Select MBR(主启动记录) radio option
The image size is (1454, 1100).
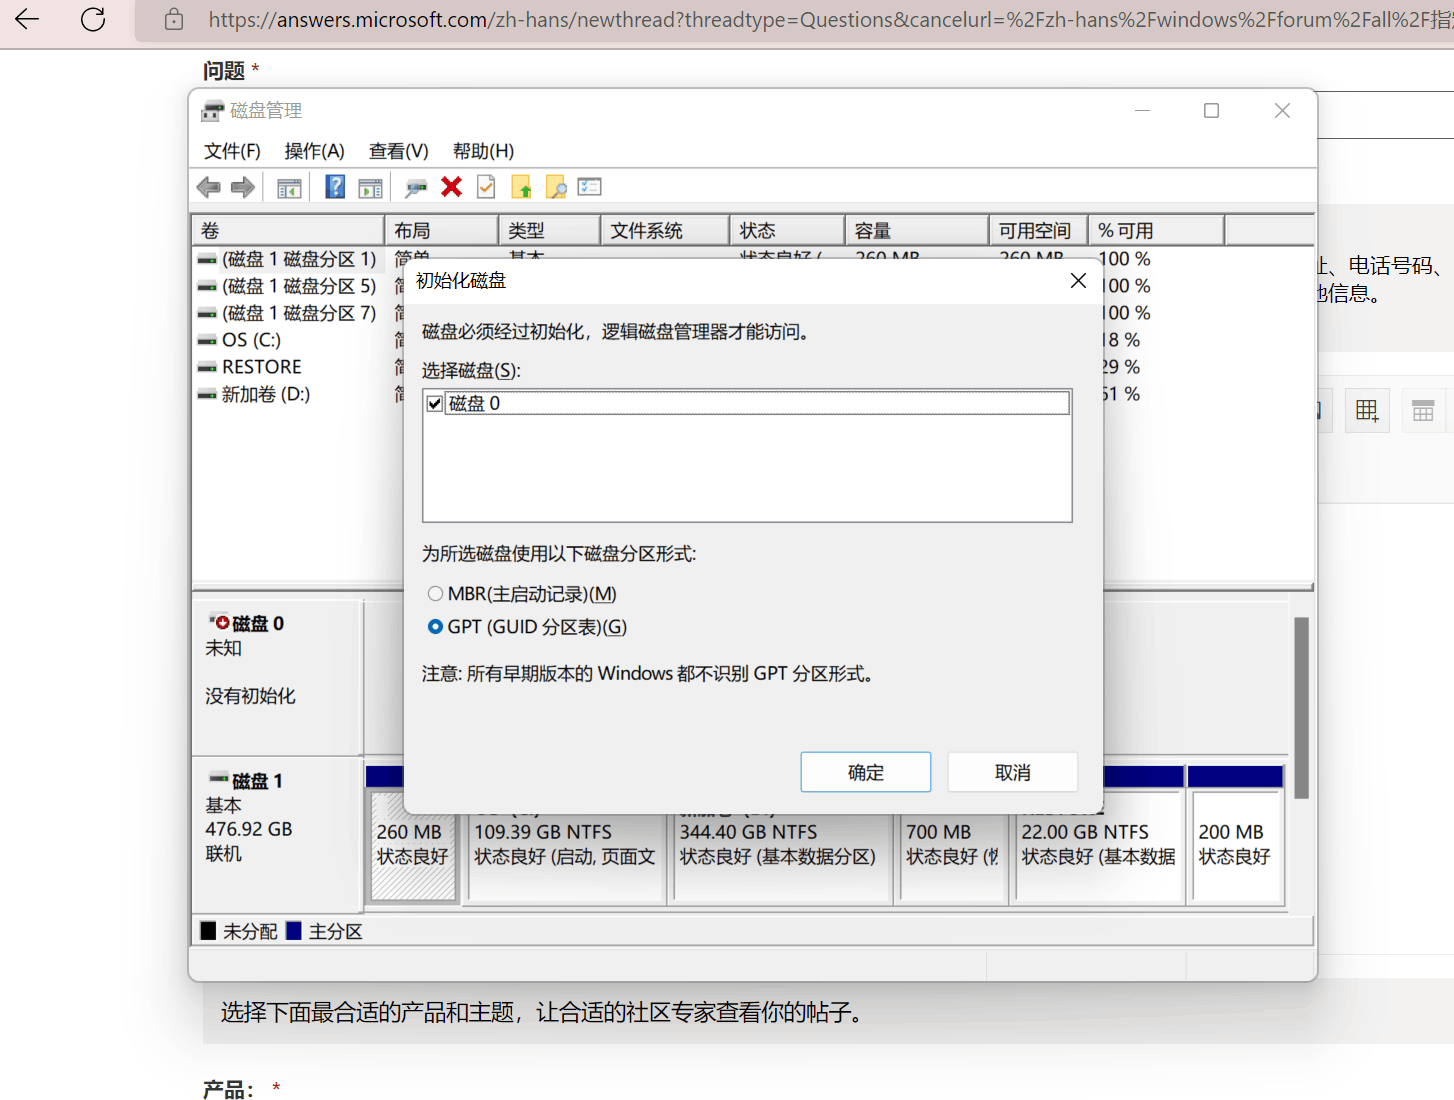coord(435,594)
